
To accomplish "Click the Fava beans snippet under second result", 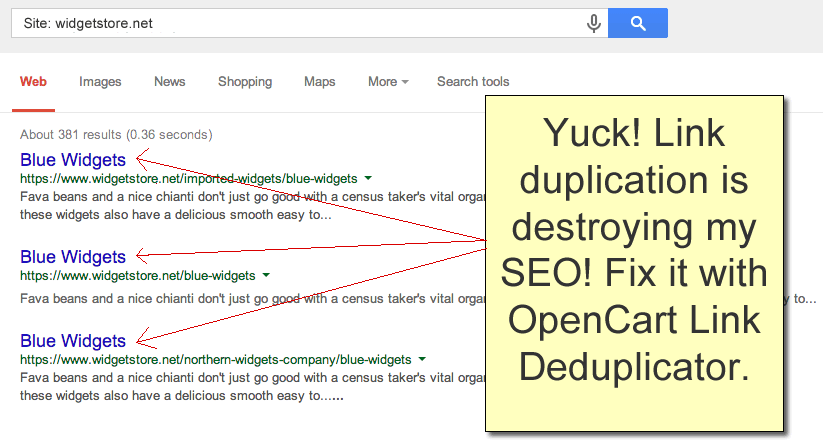I will (x=252, y=299).
